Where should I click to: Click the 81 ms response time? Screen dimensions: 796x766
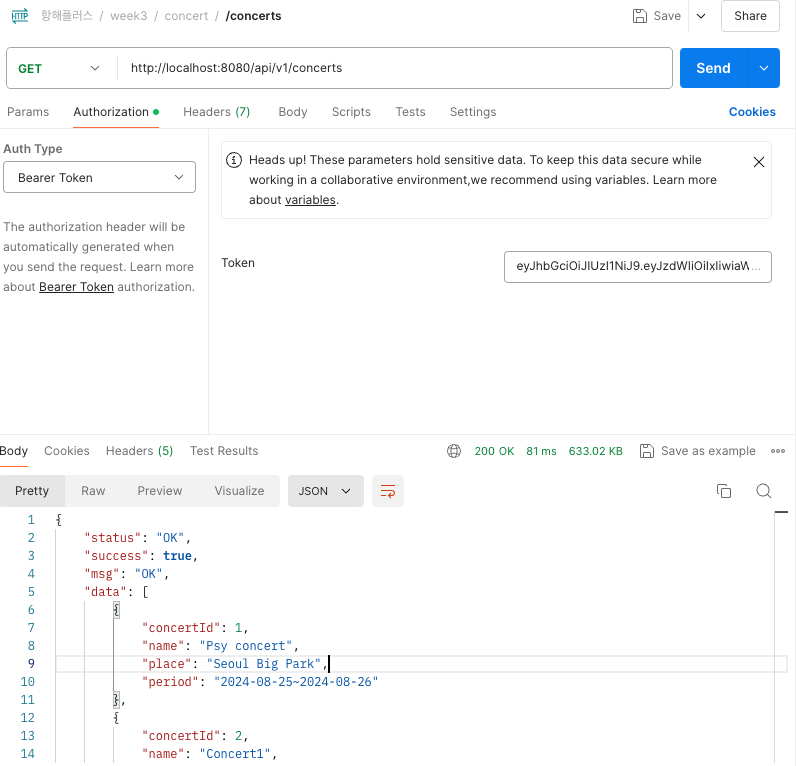click(541, 451)
